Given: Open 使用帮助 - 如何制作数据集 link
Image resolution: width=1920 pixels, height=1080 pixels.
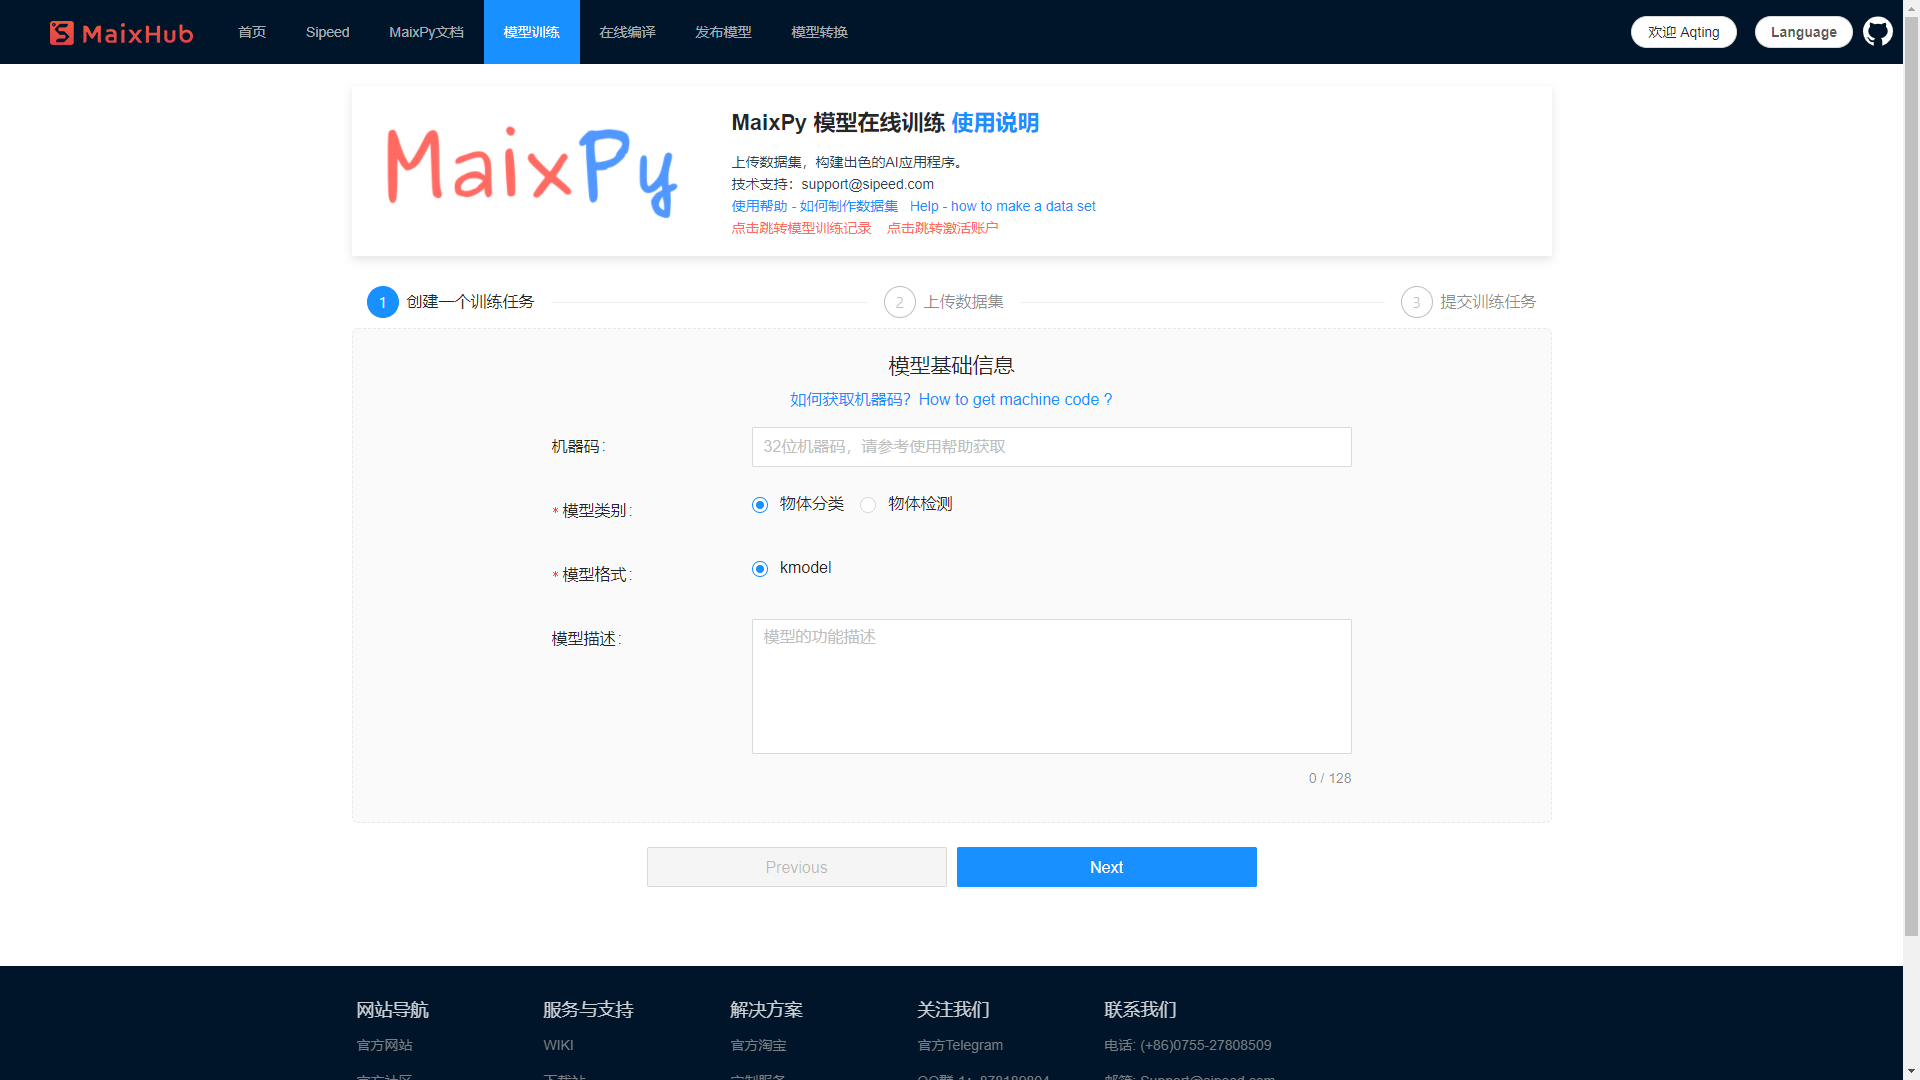Looking at the screenshot, I should (815, 206).
